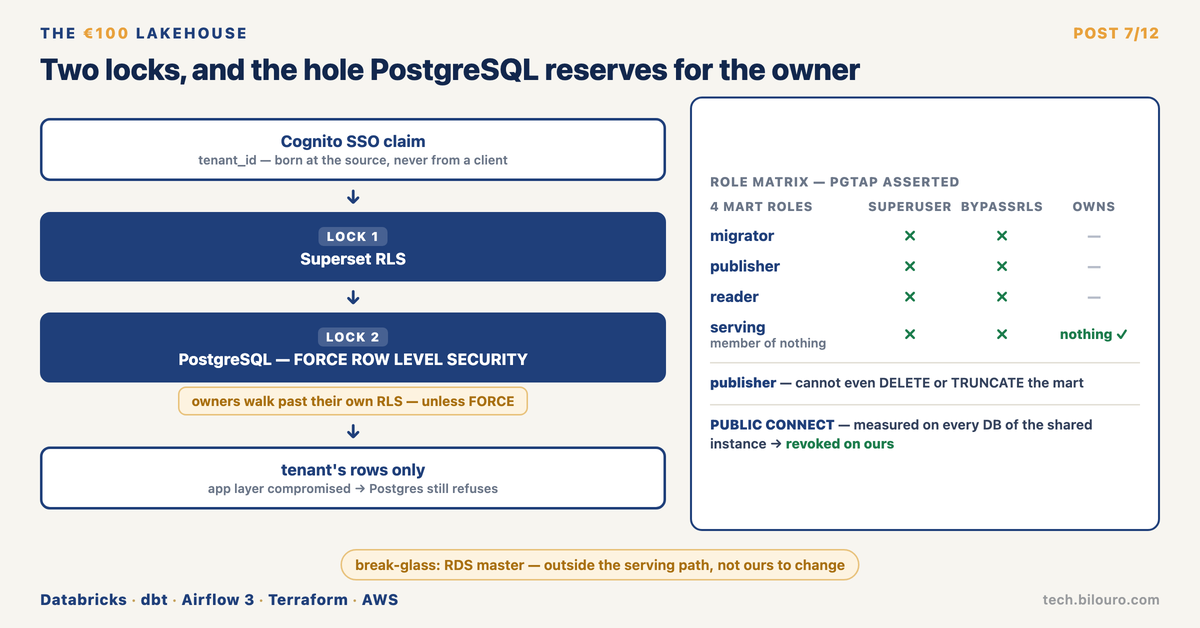Click publisher's SUPERUSER cross mark
The image size is (1200, 628).
910,267
